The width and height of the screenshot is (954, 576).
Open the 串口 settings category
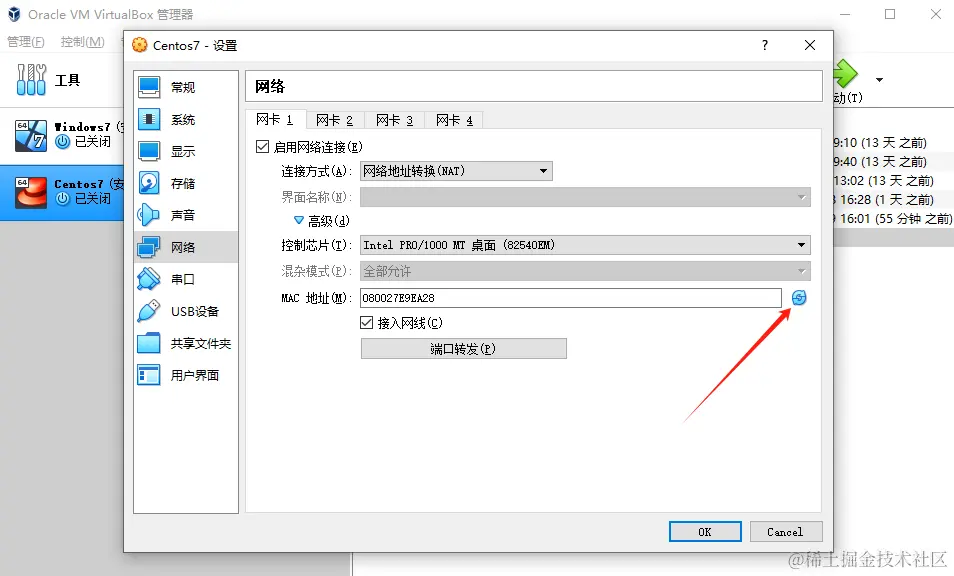(x=186, y=279)
